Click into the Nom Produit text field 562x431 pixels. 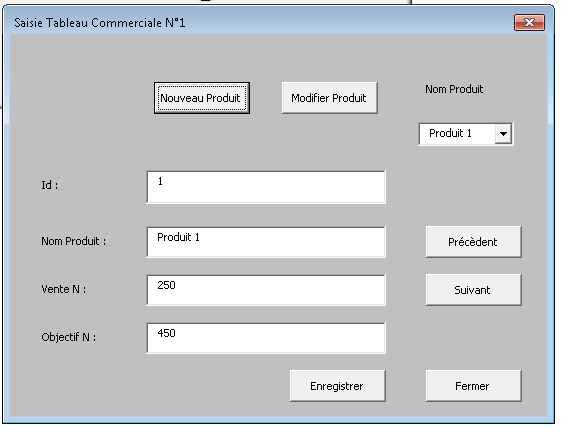tap(266, 242)
